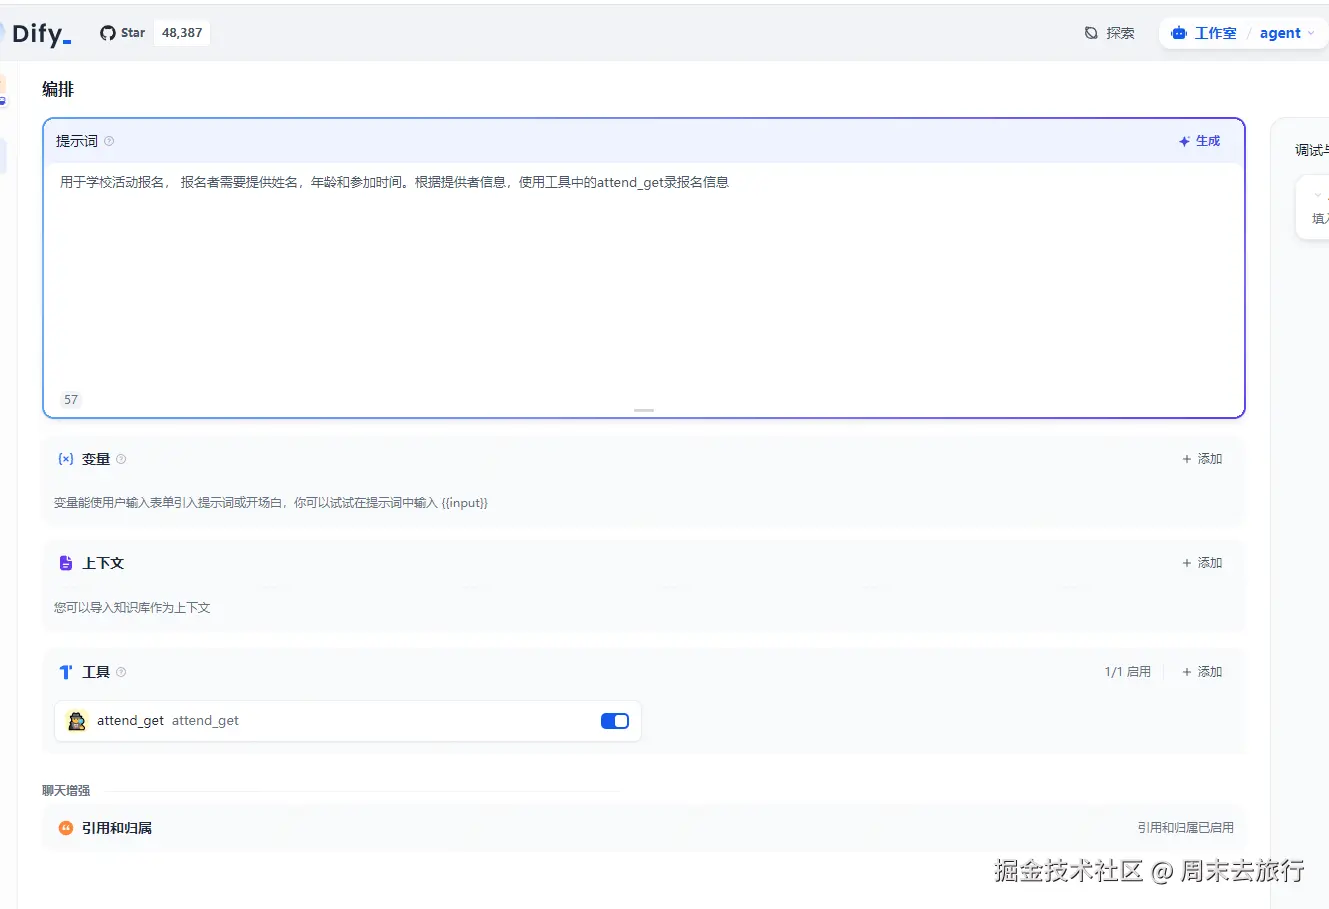This screenshot has width=1329, height=909.
Task: Expand the chevron in the debug panel
Action: 1317,196
